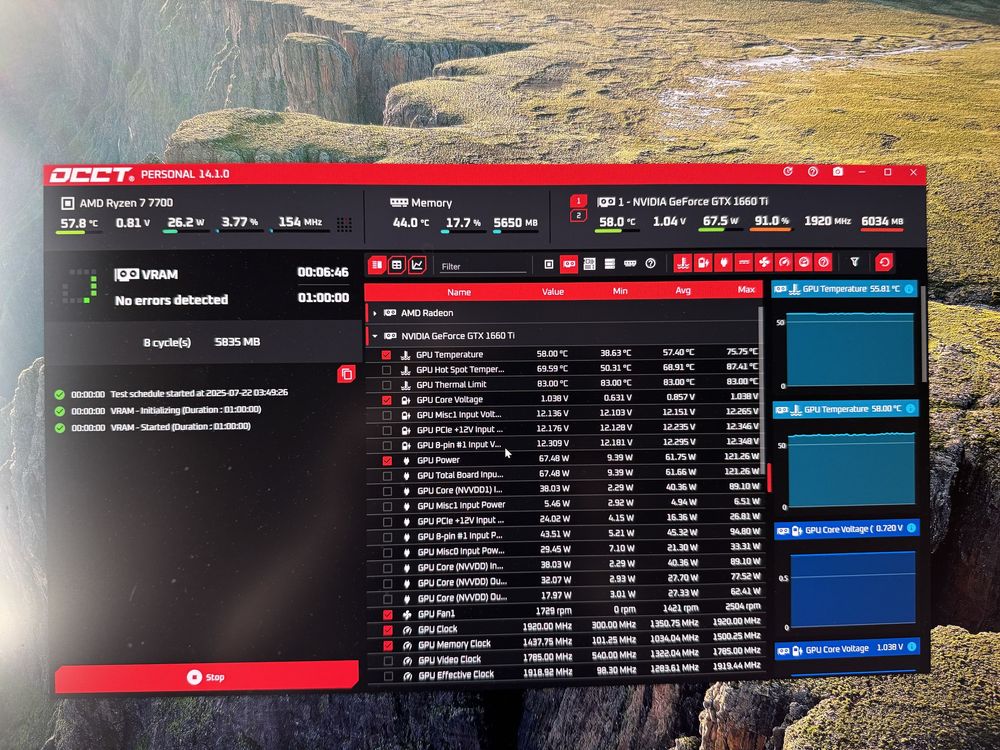Uncheck GPU Clock sensor
The width and height of the screenshot is (1000, 750).
click(x=388, y=630)
